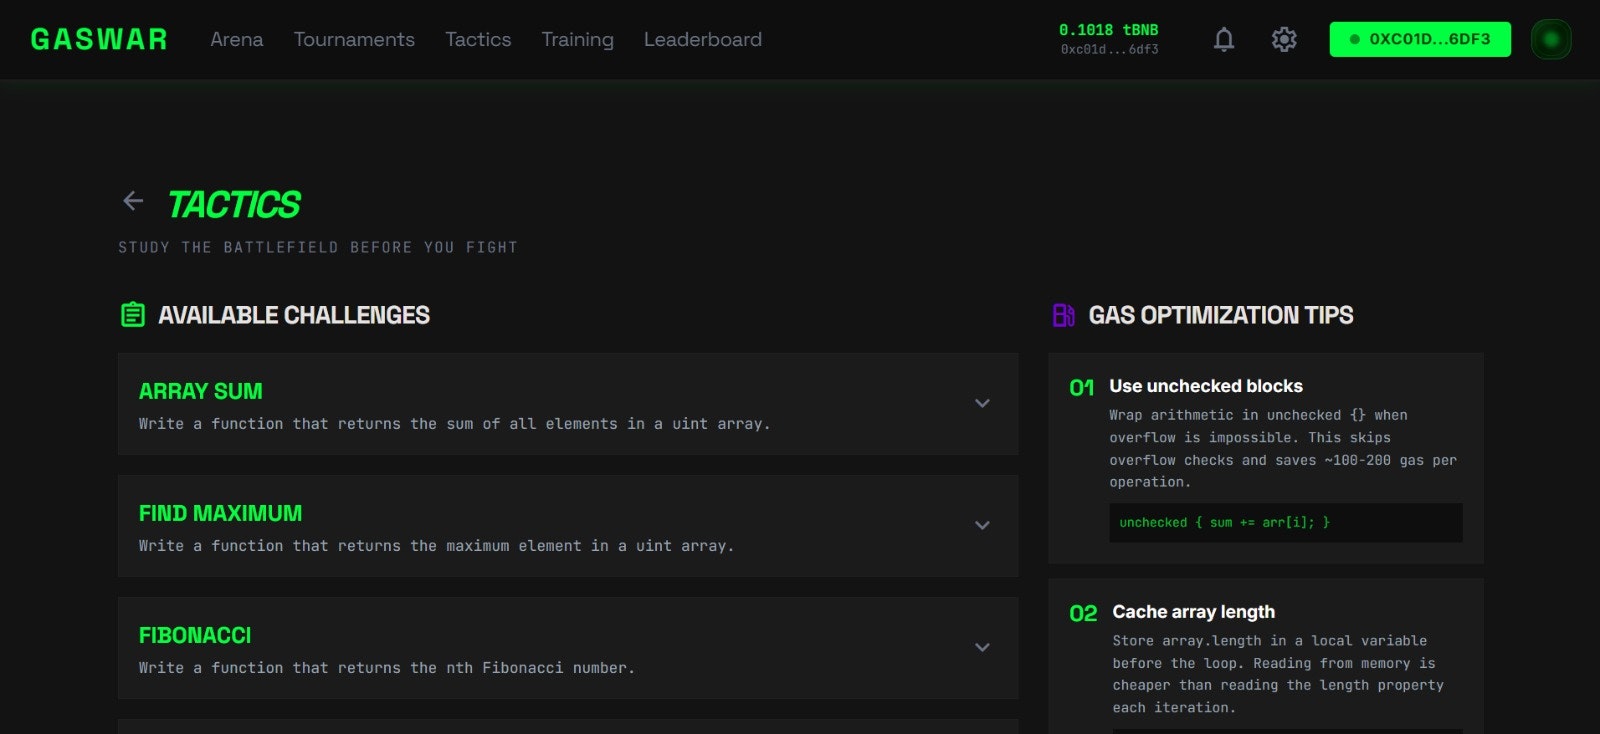Click the GAS OPTIMIZATION TIPS heading
Screen dimensions: 1600x734
coord(1221,315)
